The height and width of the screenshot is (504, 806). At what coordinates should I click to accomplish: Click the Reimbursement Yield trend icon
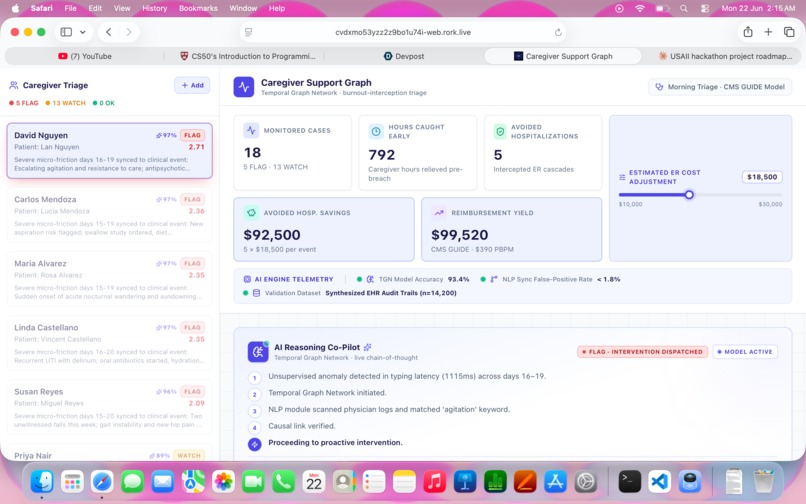pyautogui.click(x=438, y=212)
